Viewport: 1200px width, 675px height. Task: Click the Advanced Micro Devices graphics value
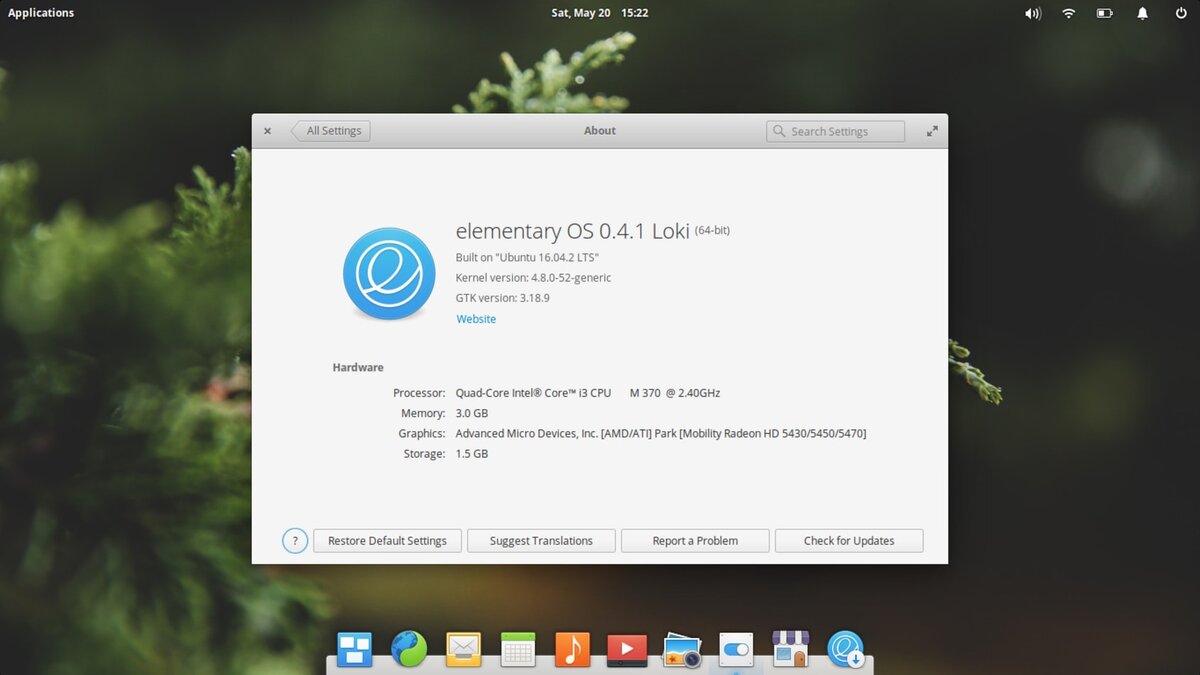tap(661, 433)
